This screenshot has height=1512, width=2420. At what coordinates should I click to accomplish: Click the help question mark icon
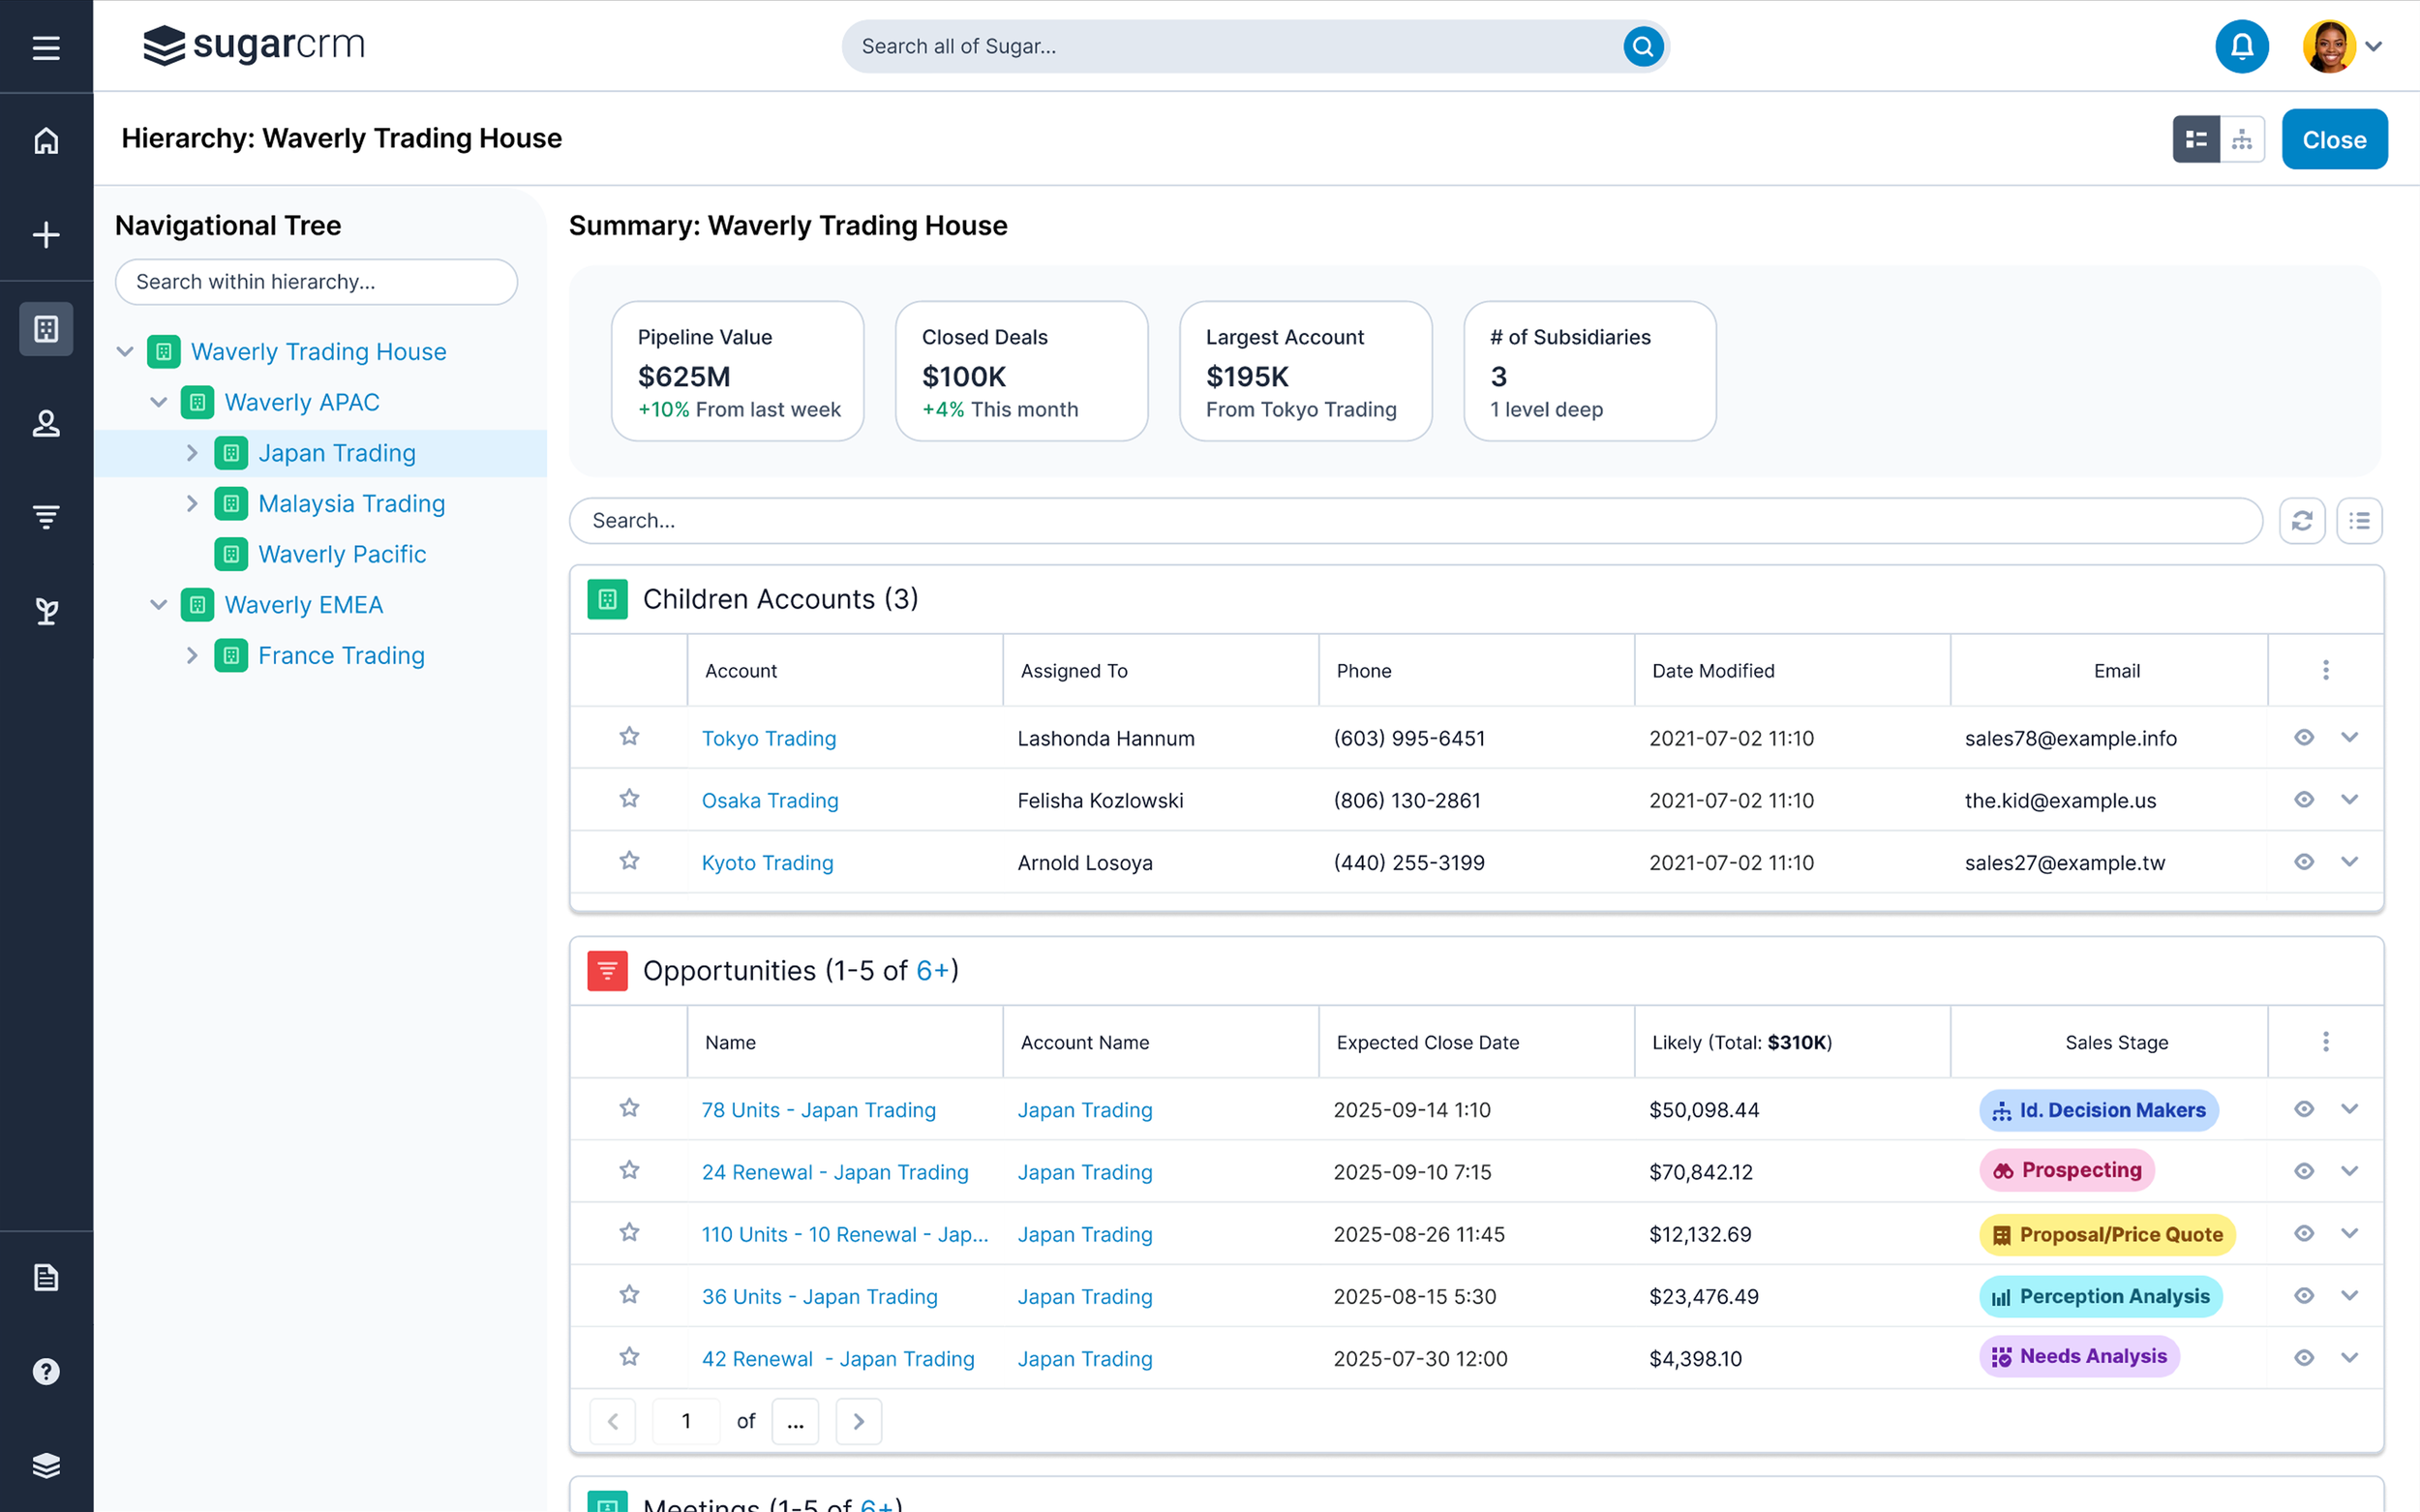pos(46,1371)
